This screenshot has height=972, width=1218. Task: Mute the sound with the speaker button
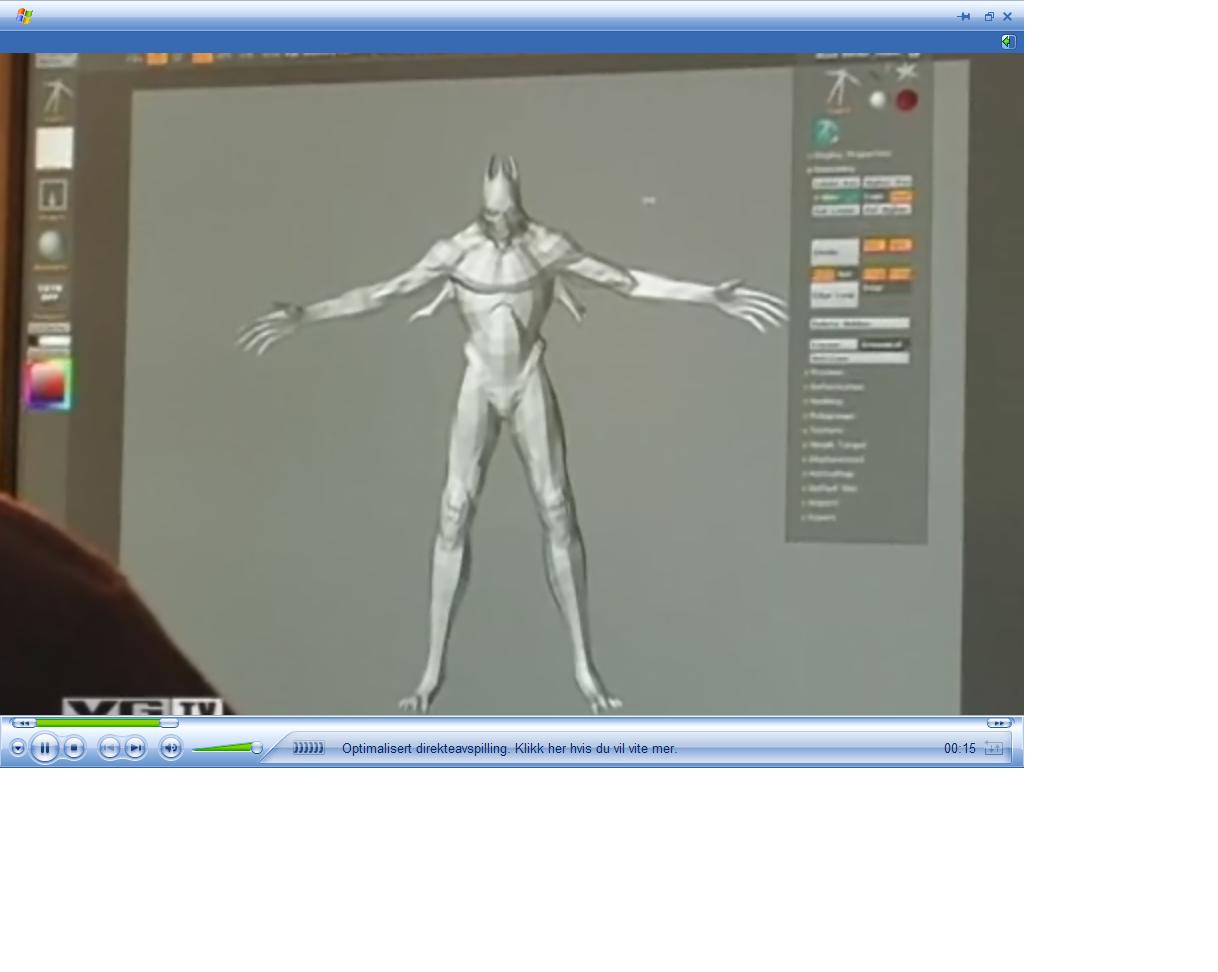pos(171,748)
